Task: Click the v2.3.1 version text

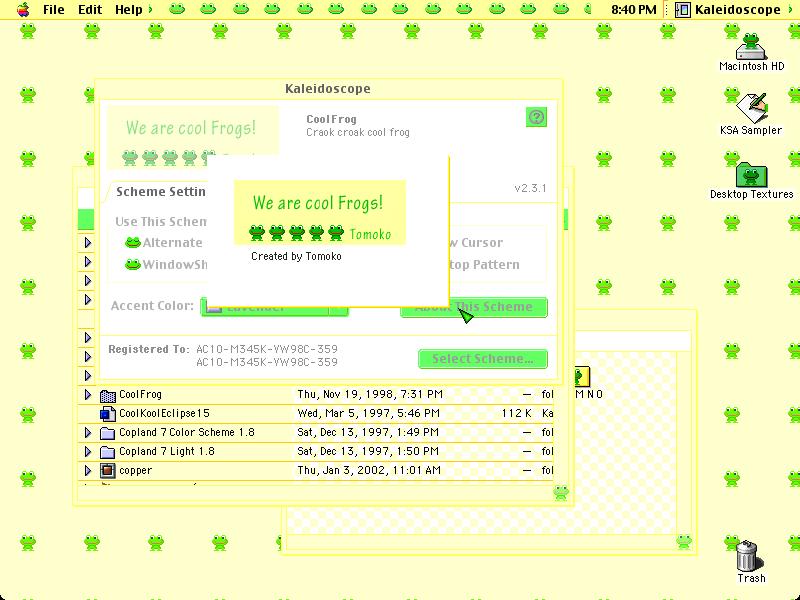Action: (530, 188)
